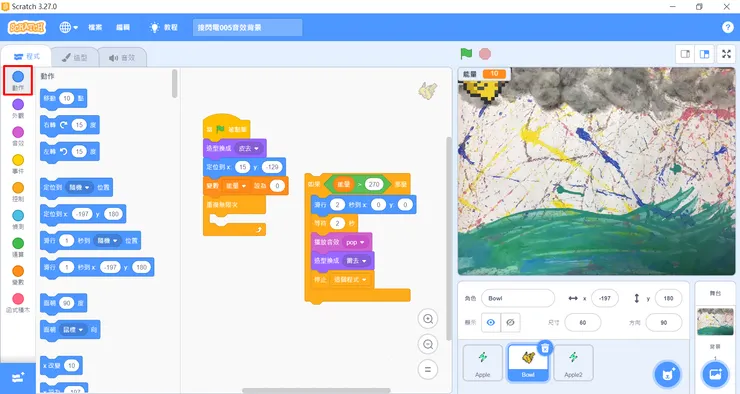The width and height of the screenshot is (740, 394).
Task: Zoom out the code workspace
Action: [x=428, y=344]
